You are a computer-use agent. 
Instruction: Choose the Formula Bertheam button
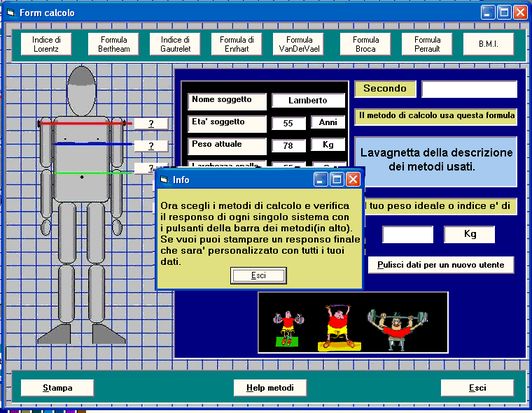point(113,44)
